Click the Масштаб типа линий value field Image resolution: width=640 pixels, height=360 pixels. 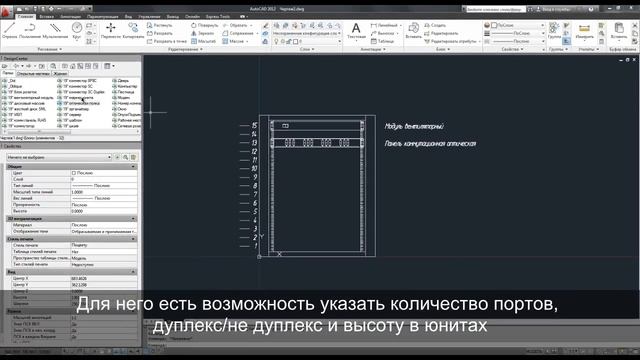point(104,192)
